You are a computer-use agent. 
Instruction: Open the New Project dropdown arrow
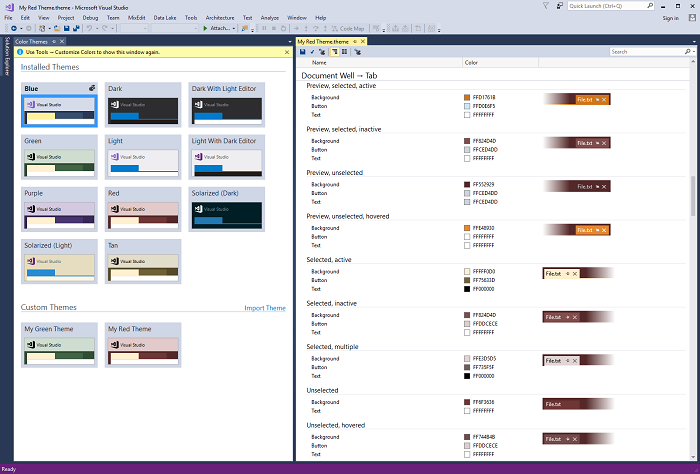pyautogui.click(x=49, y=29)
